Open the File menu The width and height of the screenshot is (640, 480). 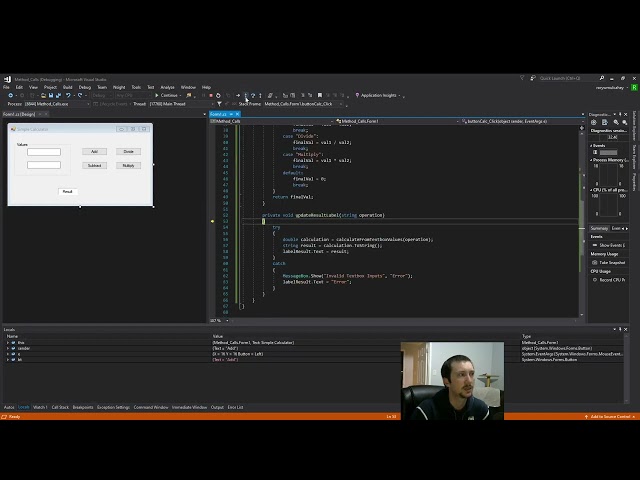(6, 87)
